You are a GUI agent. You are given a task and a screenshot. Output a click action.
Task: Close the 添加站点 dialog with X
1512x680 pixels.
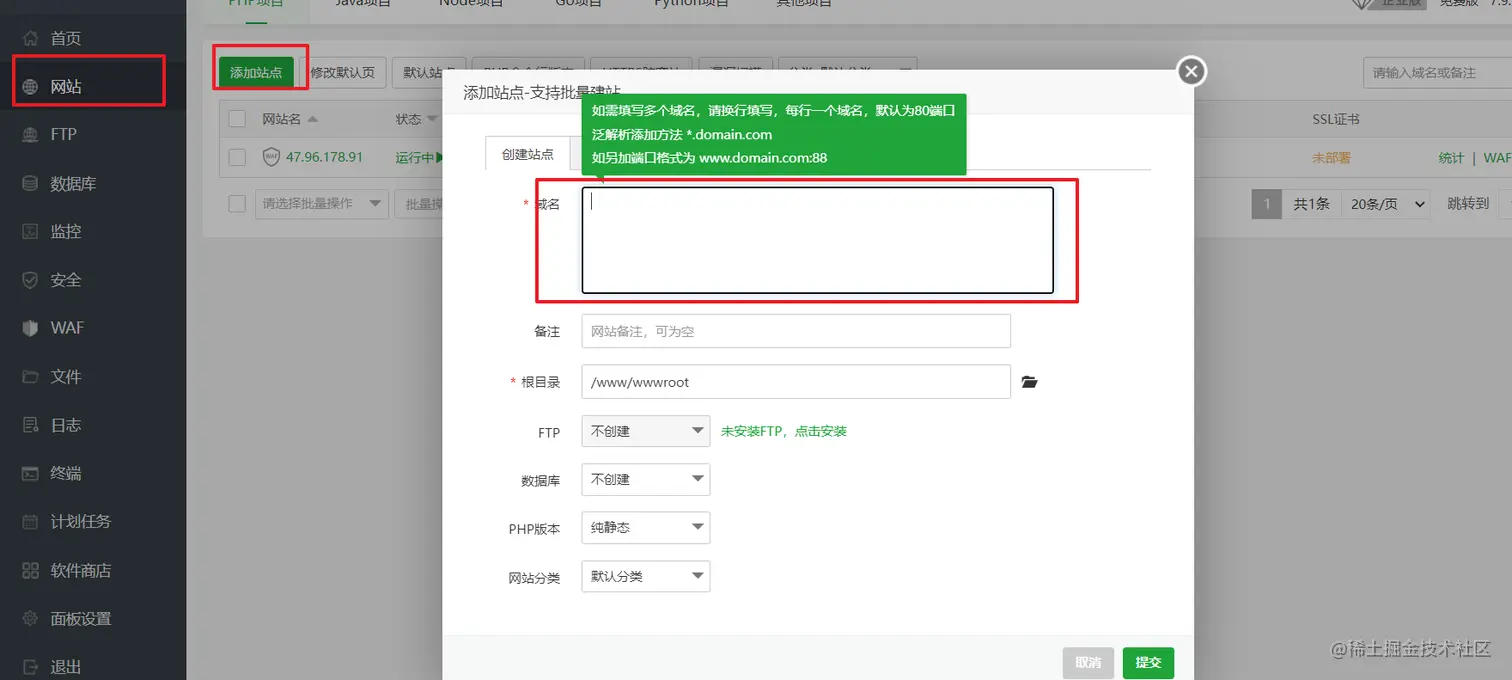coord(1190,71)
